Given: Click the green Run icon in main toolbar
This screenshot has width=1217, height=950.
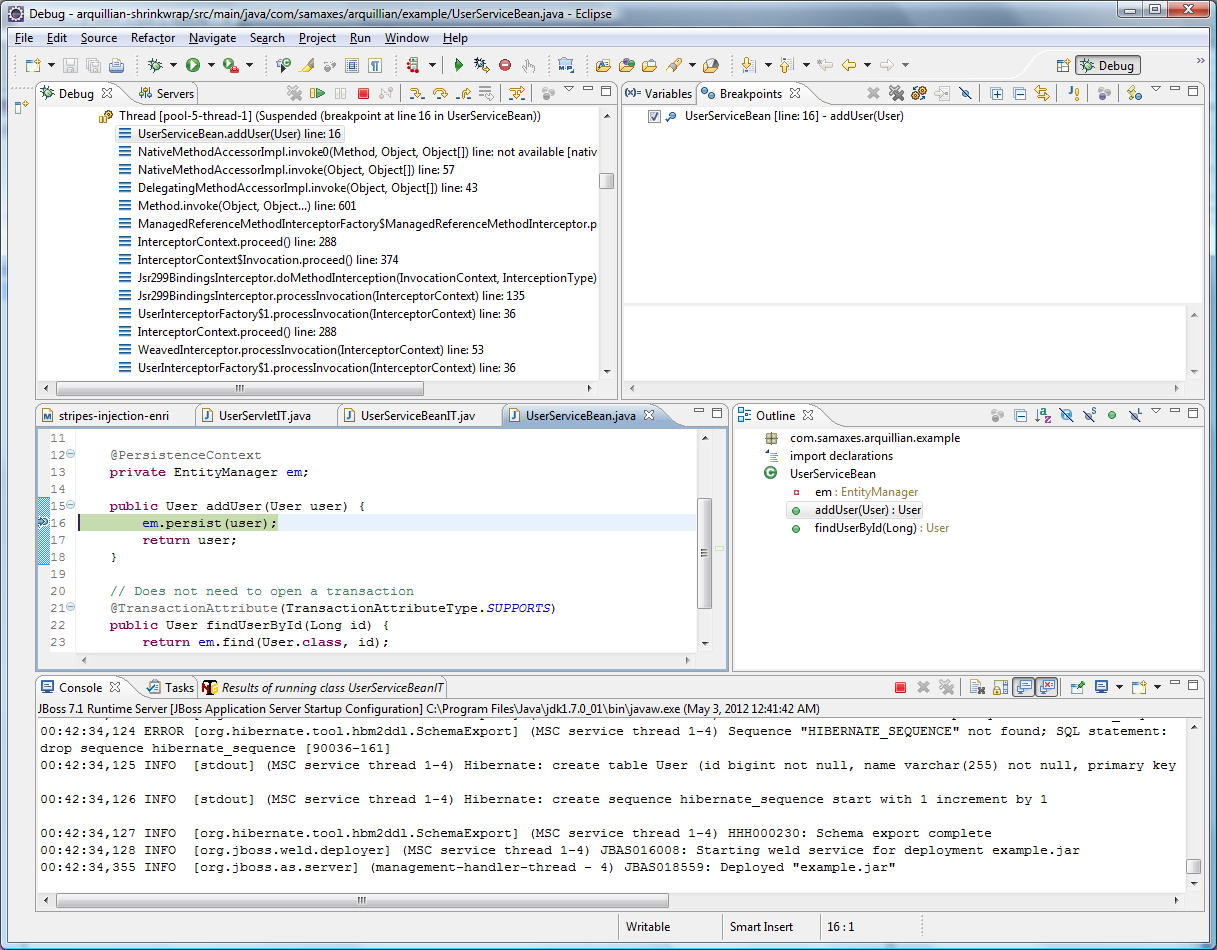Looking at the screenshot, I should coord(192,65).
